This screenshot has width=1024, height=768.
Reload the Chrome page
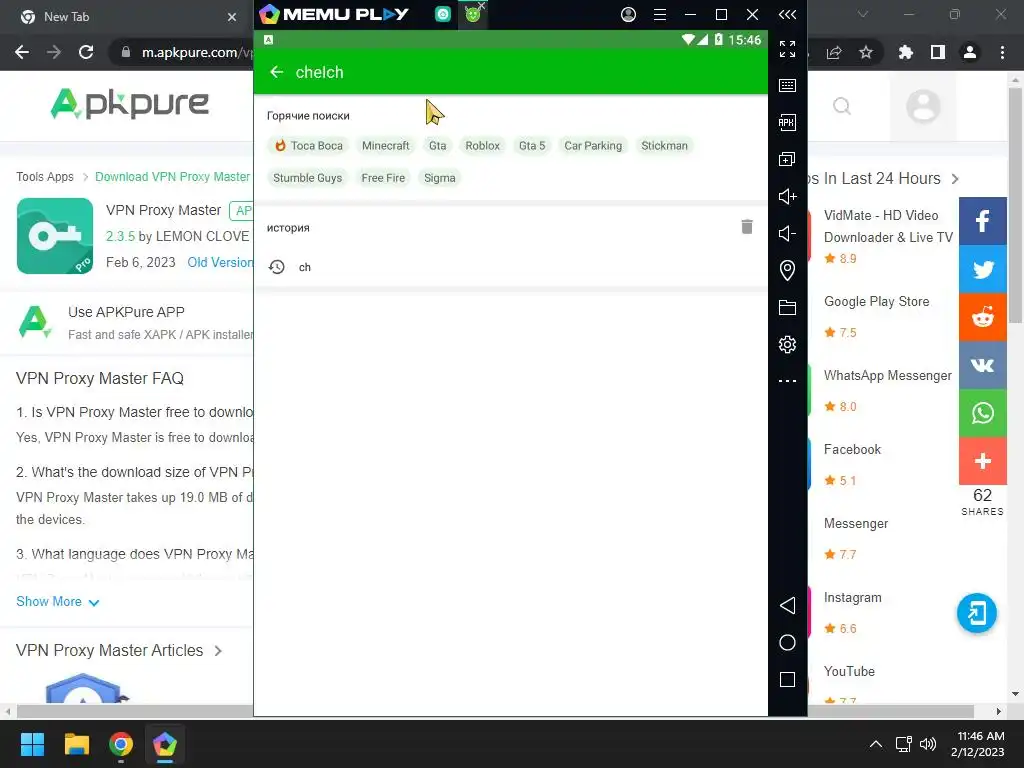click(x=86, y=52)
